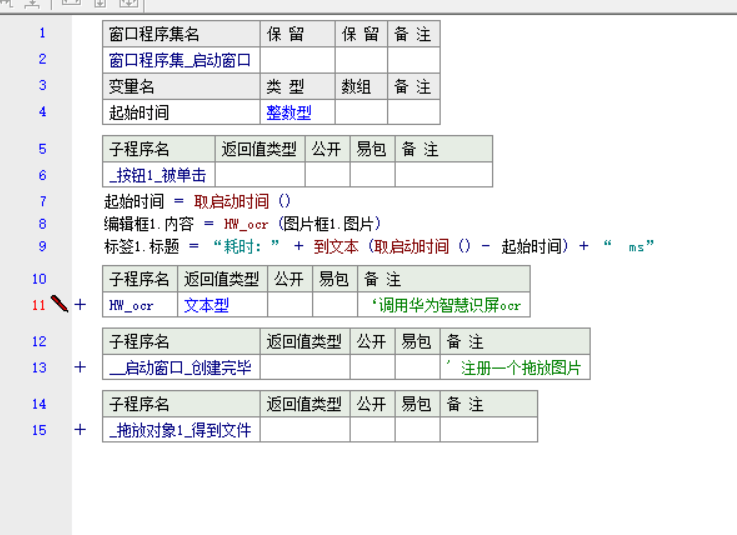Click the “耗时:” string literal

(x=247, y=246)
